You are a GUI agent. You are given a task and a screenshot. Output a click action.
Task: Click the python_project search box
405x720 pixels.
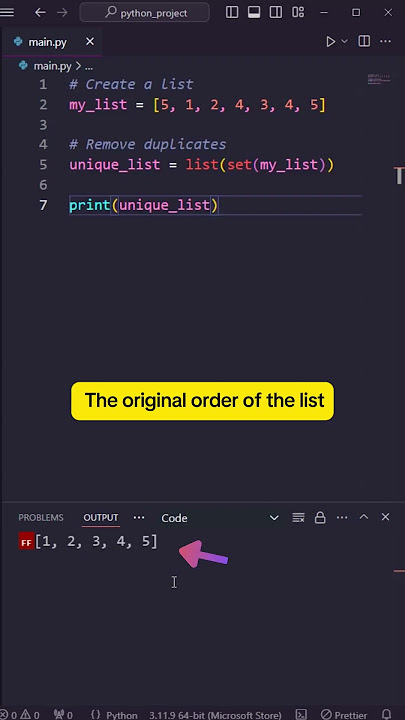click(145, 12)
